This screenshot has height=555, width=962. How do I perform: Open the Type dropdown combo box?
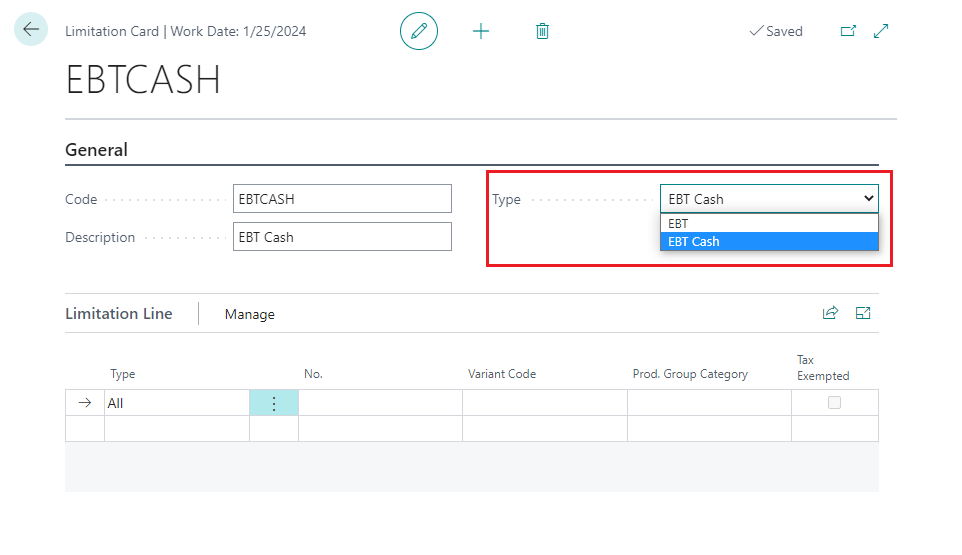pos(769,199)
